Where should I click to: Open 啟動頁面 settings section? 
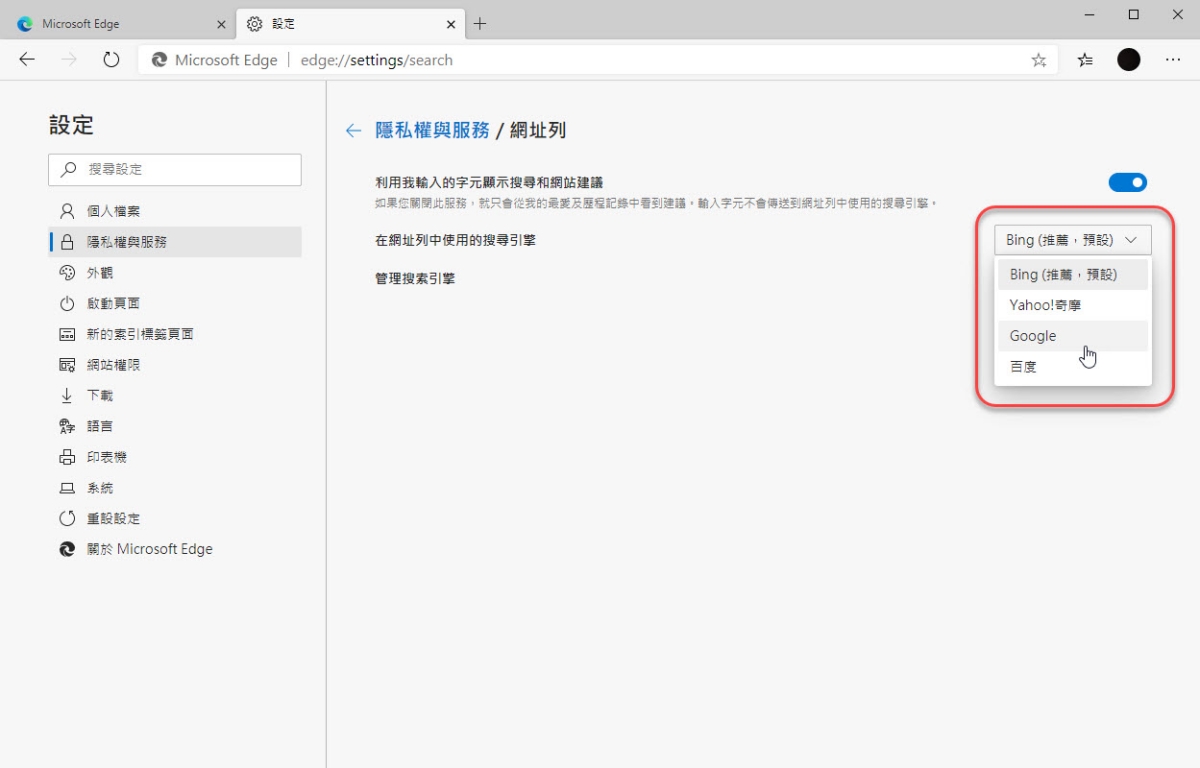(175, 303)
